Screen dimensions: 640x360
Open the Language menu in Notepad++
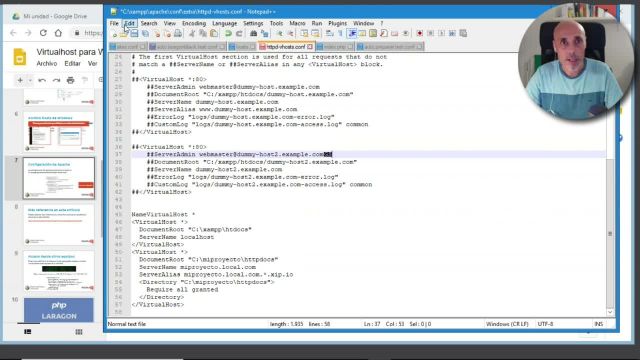[224, 24]
